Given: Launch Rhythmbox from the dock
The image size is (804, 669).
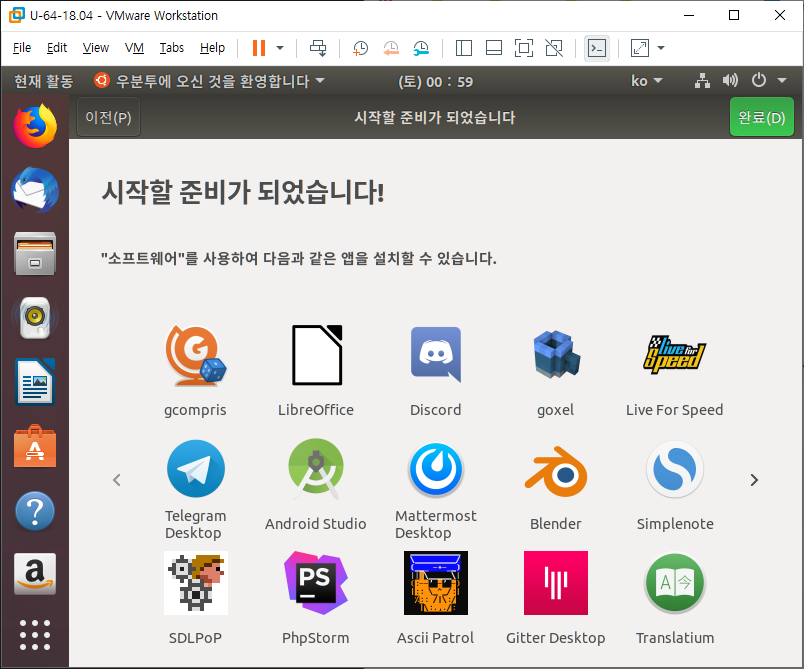Looking at the screenshot, I should (x=35, y=318).
